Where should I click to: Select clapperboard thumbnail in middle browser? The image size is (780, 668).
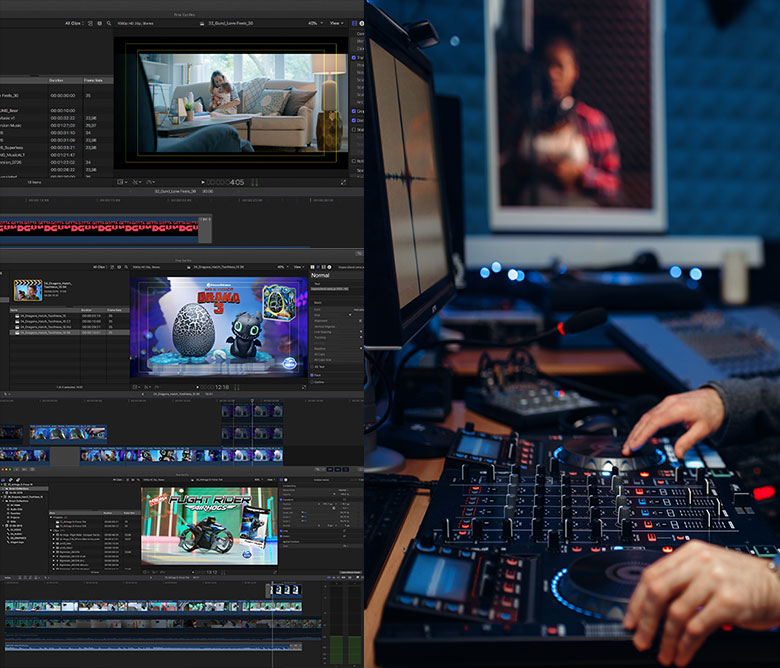click(x=28, y=290)
